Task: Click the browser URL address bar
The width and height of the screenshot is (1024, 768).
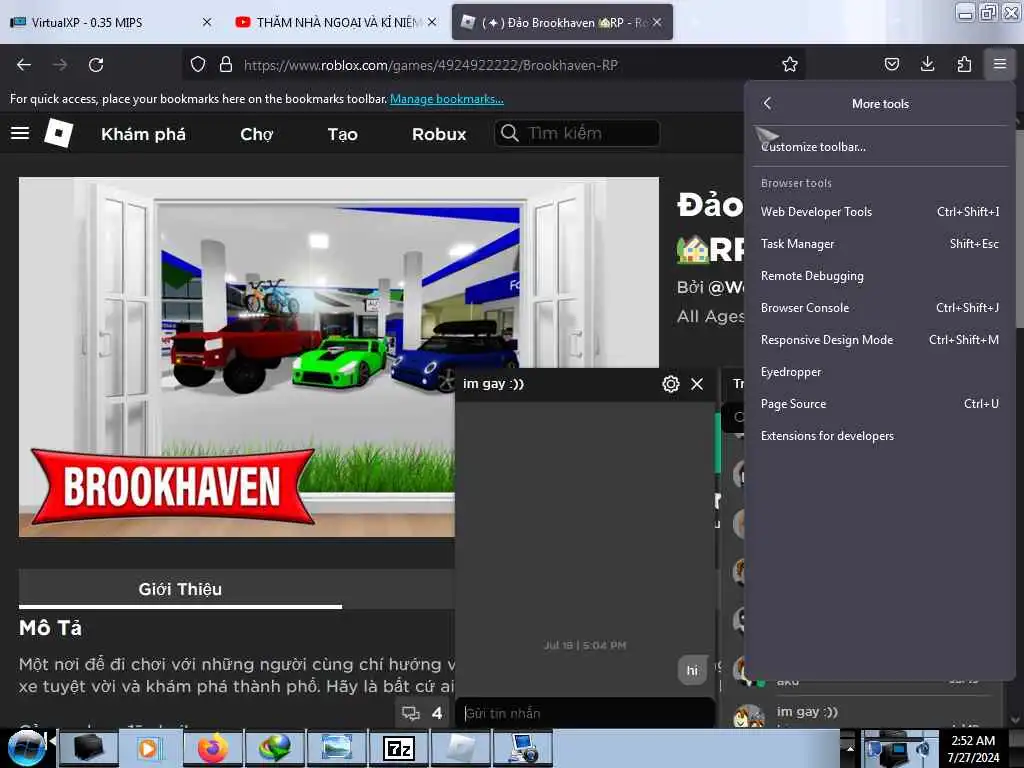Action: click(x=496, y=65)
